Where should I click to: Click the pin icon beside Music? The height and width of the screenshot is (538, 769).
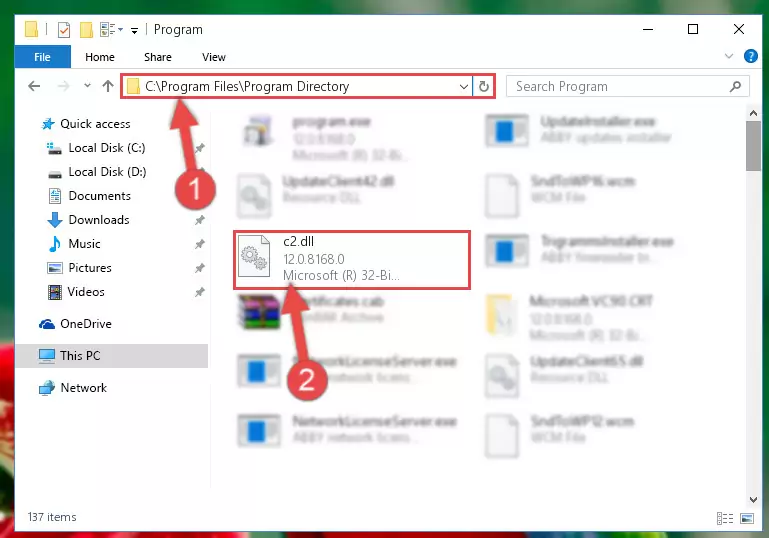pyautogui.click(x=200, y=244)
